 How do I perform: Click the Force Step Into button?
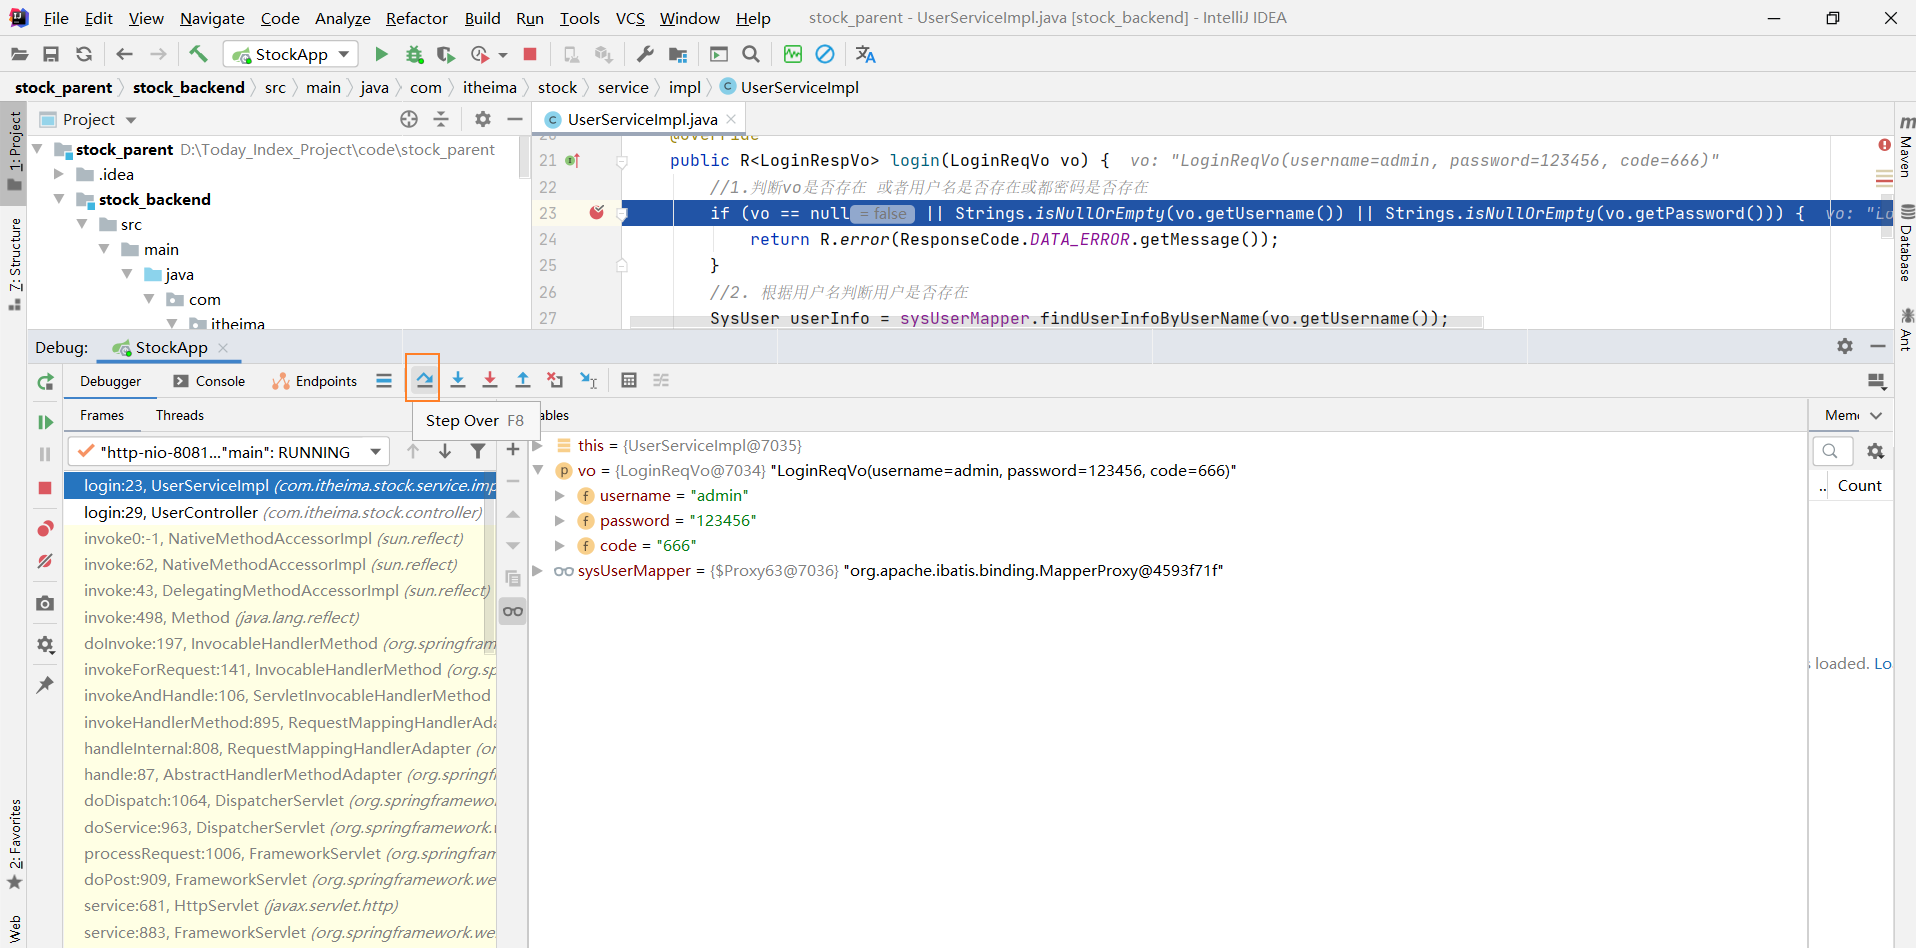[490, 380]
